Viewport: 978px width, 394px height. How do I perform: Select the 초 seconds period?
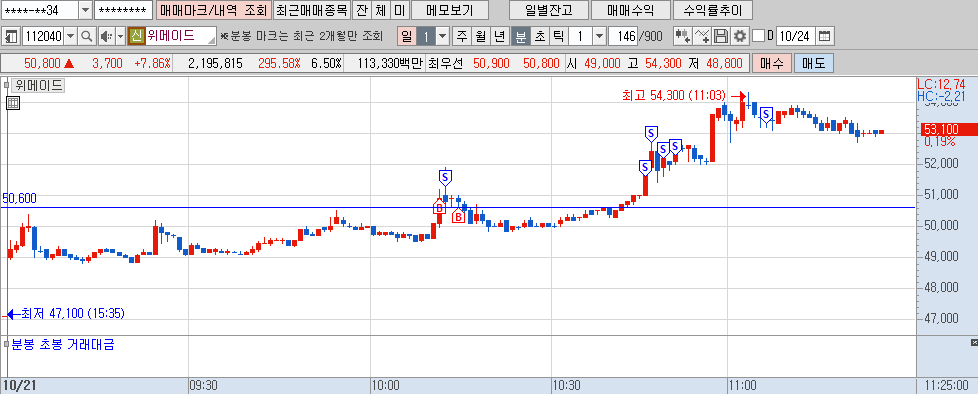(539, 36)
